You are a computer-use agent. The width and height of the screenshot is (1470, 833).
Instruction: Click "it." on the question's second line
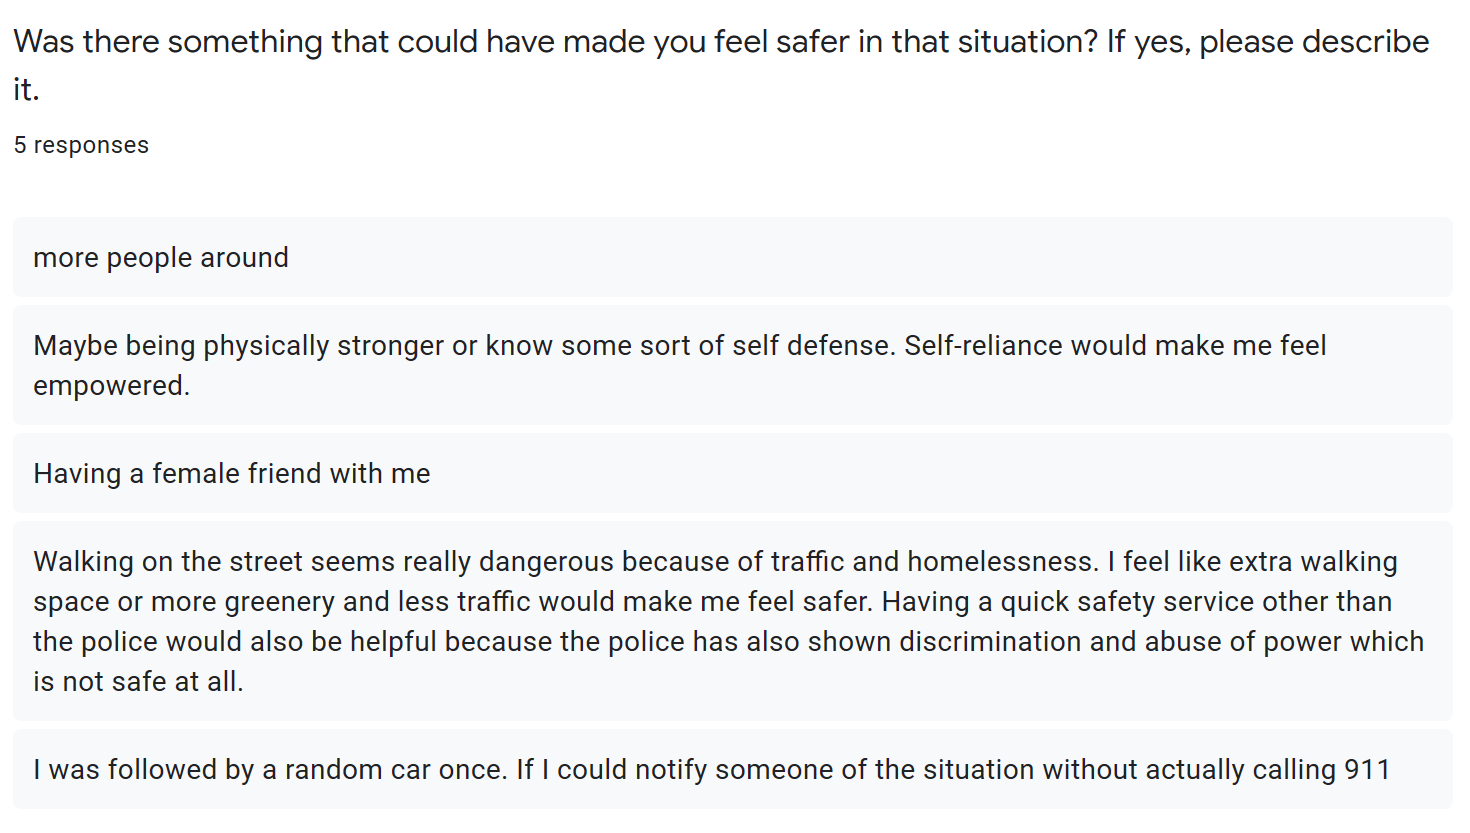[x=26, y=90]
